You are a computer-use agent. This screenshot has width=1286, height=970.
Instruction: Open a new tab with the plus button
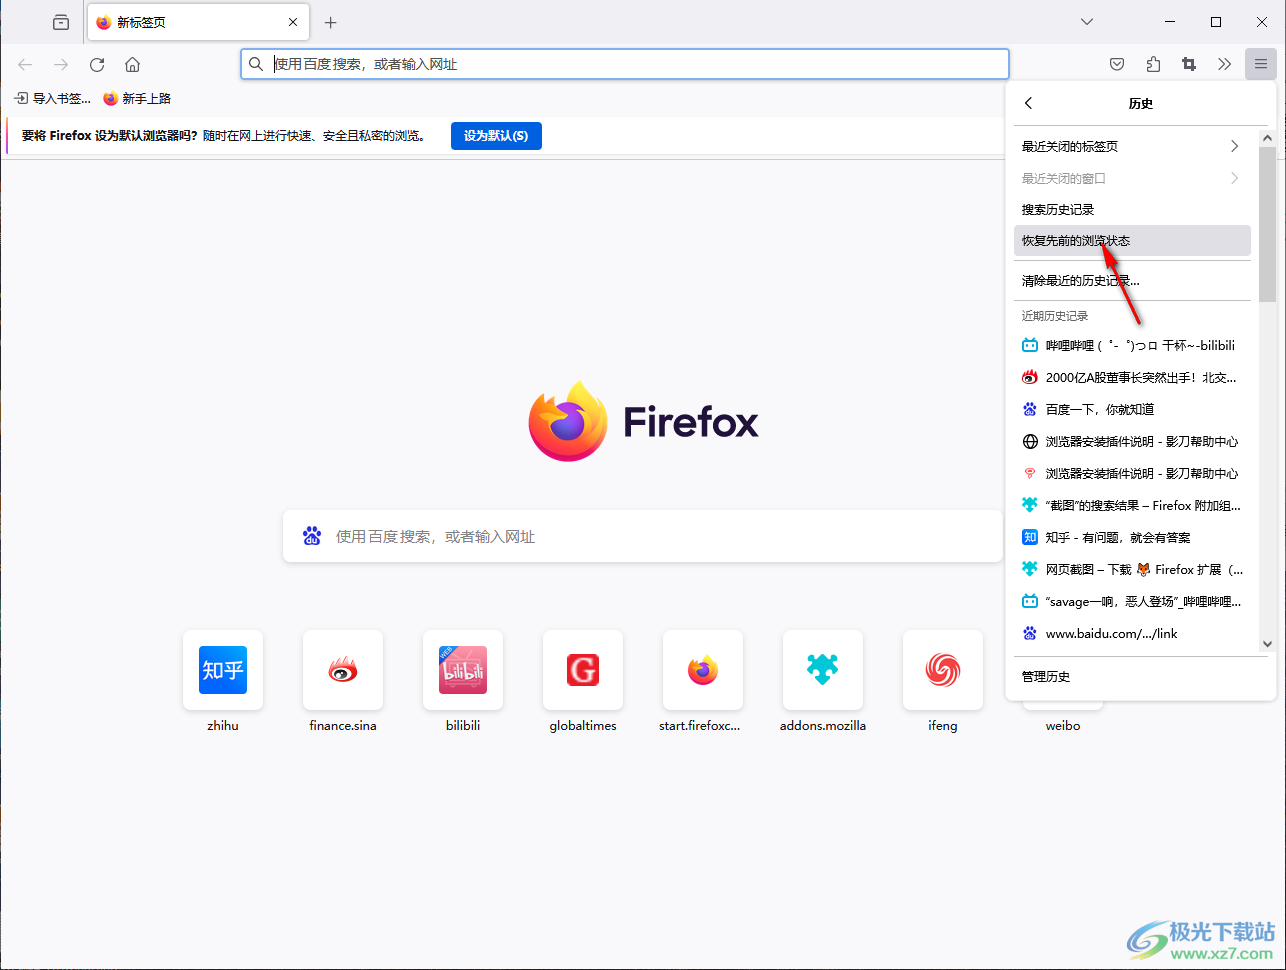[331, 22]
